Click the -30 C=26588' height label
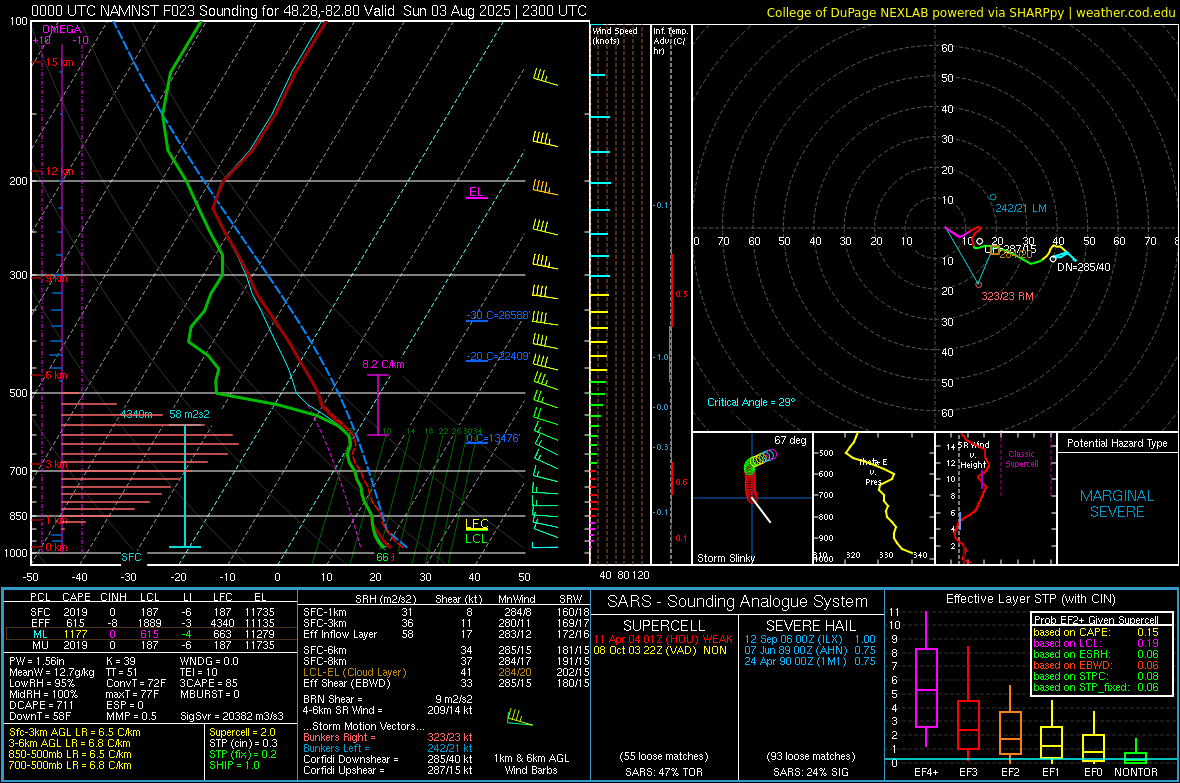Screen dimensions: 1180x783 497,315
